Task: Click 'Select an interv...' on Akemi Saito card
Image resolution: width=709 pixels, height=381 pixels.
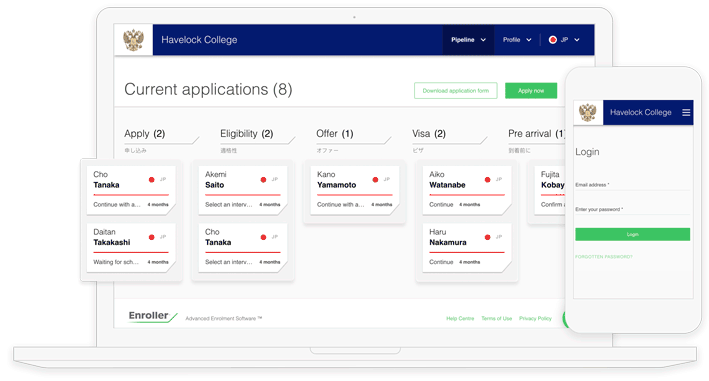Action: [229, 205]
